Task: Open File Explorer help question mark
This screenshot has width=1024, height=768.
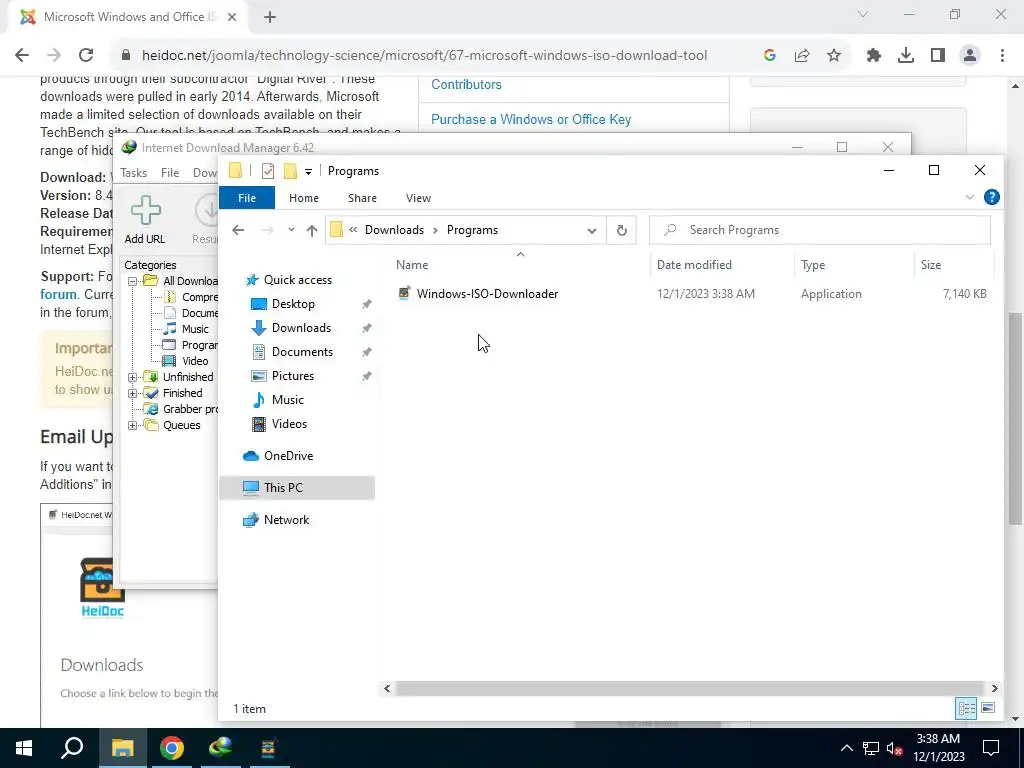Action: 991,197
